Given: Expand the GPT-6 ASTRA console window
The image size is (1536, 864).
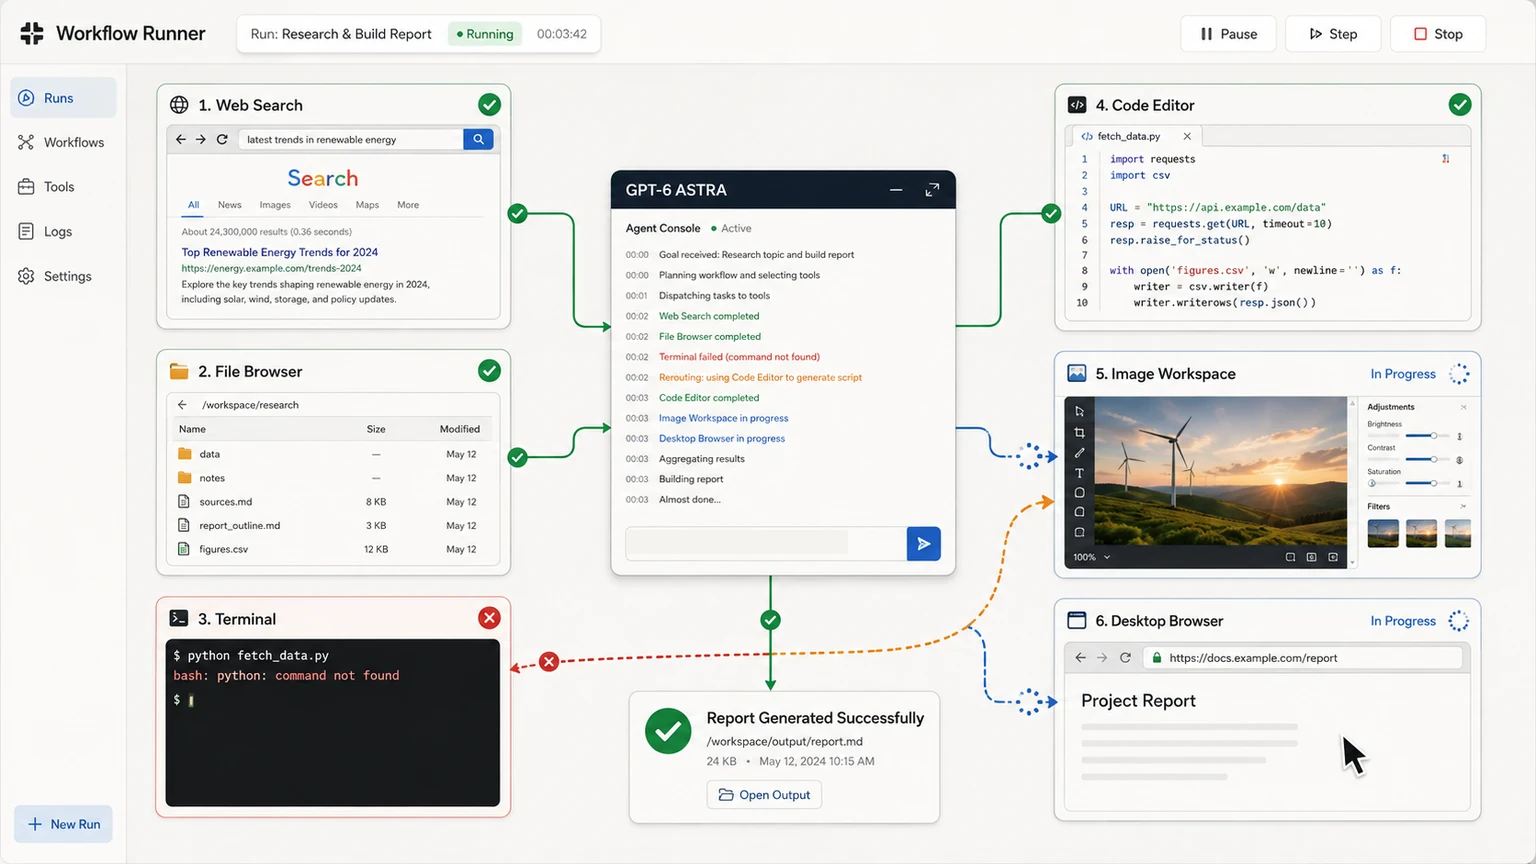Looking at the screenshot, I should [x=932, y=190].
